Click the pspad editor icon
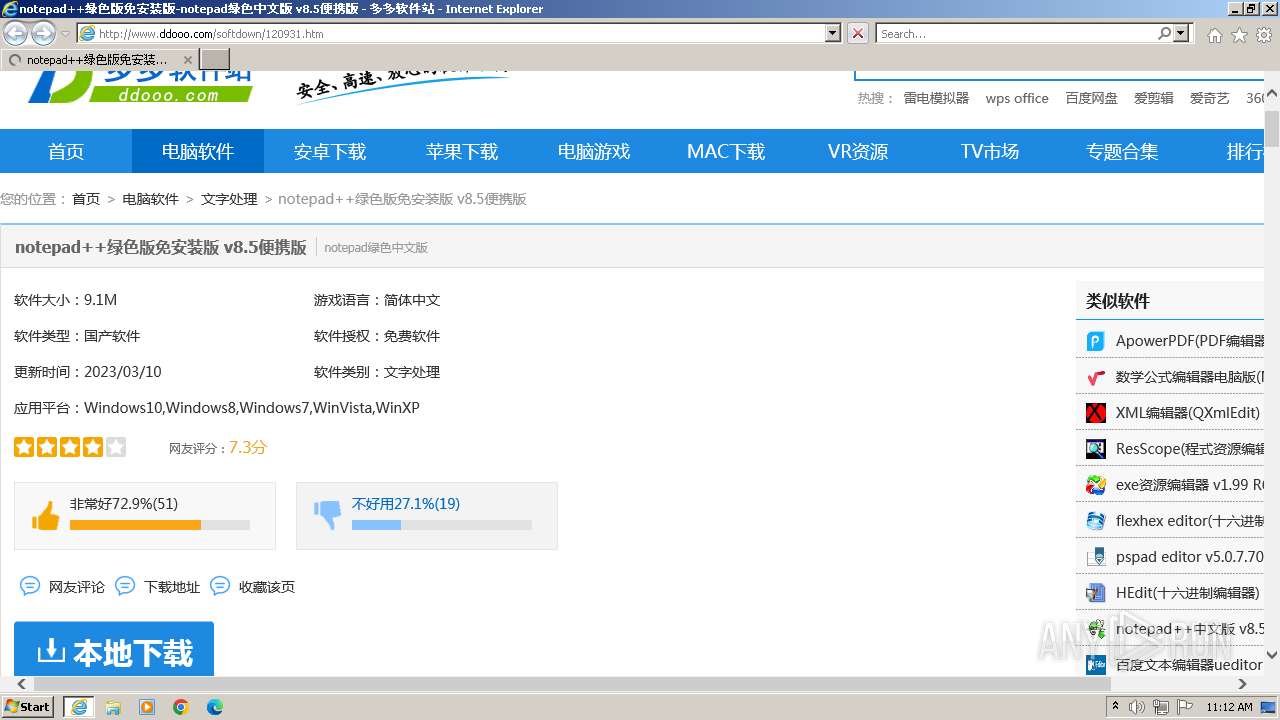The height and width of the screenshot is (720, 1280). coord(1096,557)
